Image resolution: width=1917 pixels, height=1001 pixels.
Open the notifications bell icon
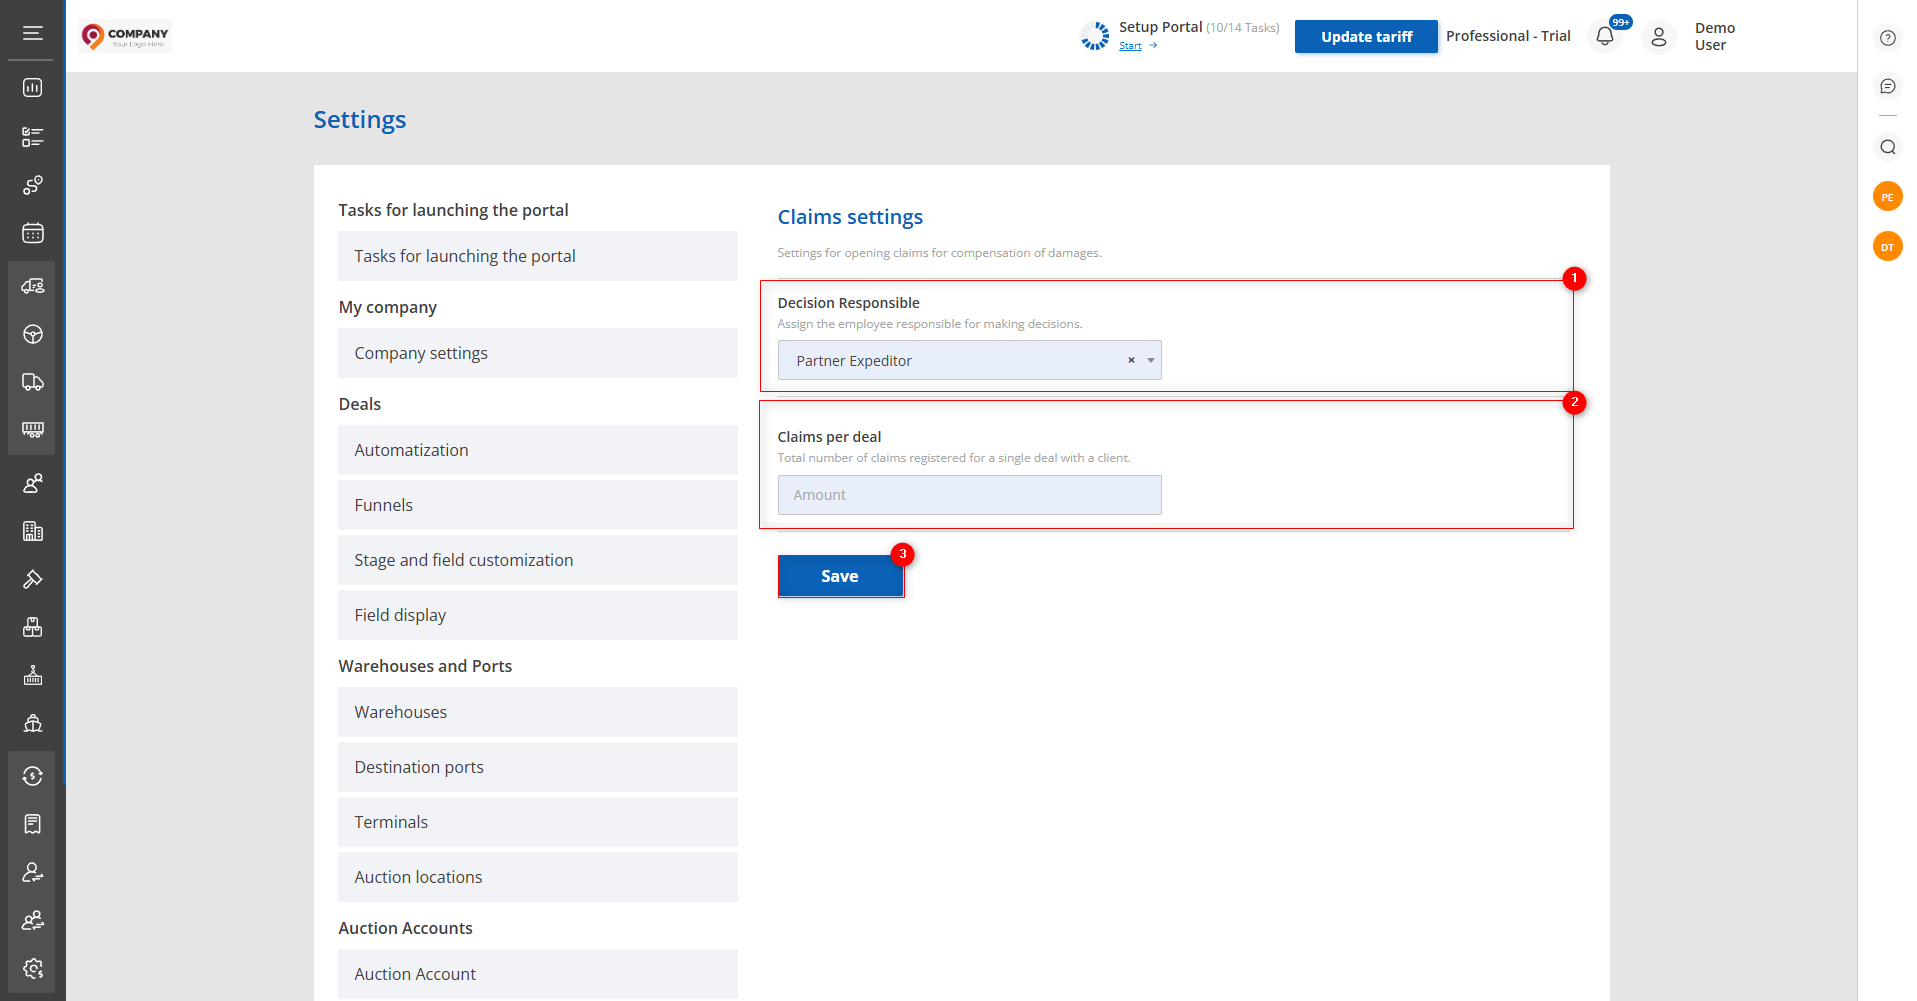click(x=1604, y=37)
